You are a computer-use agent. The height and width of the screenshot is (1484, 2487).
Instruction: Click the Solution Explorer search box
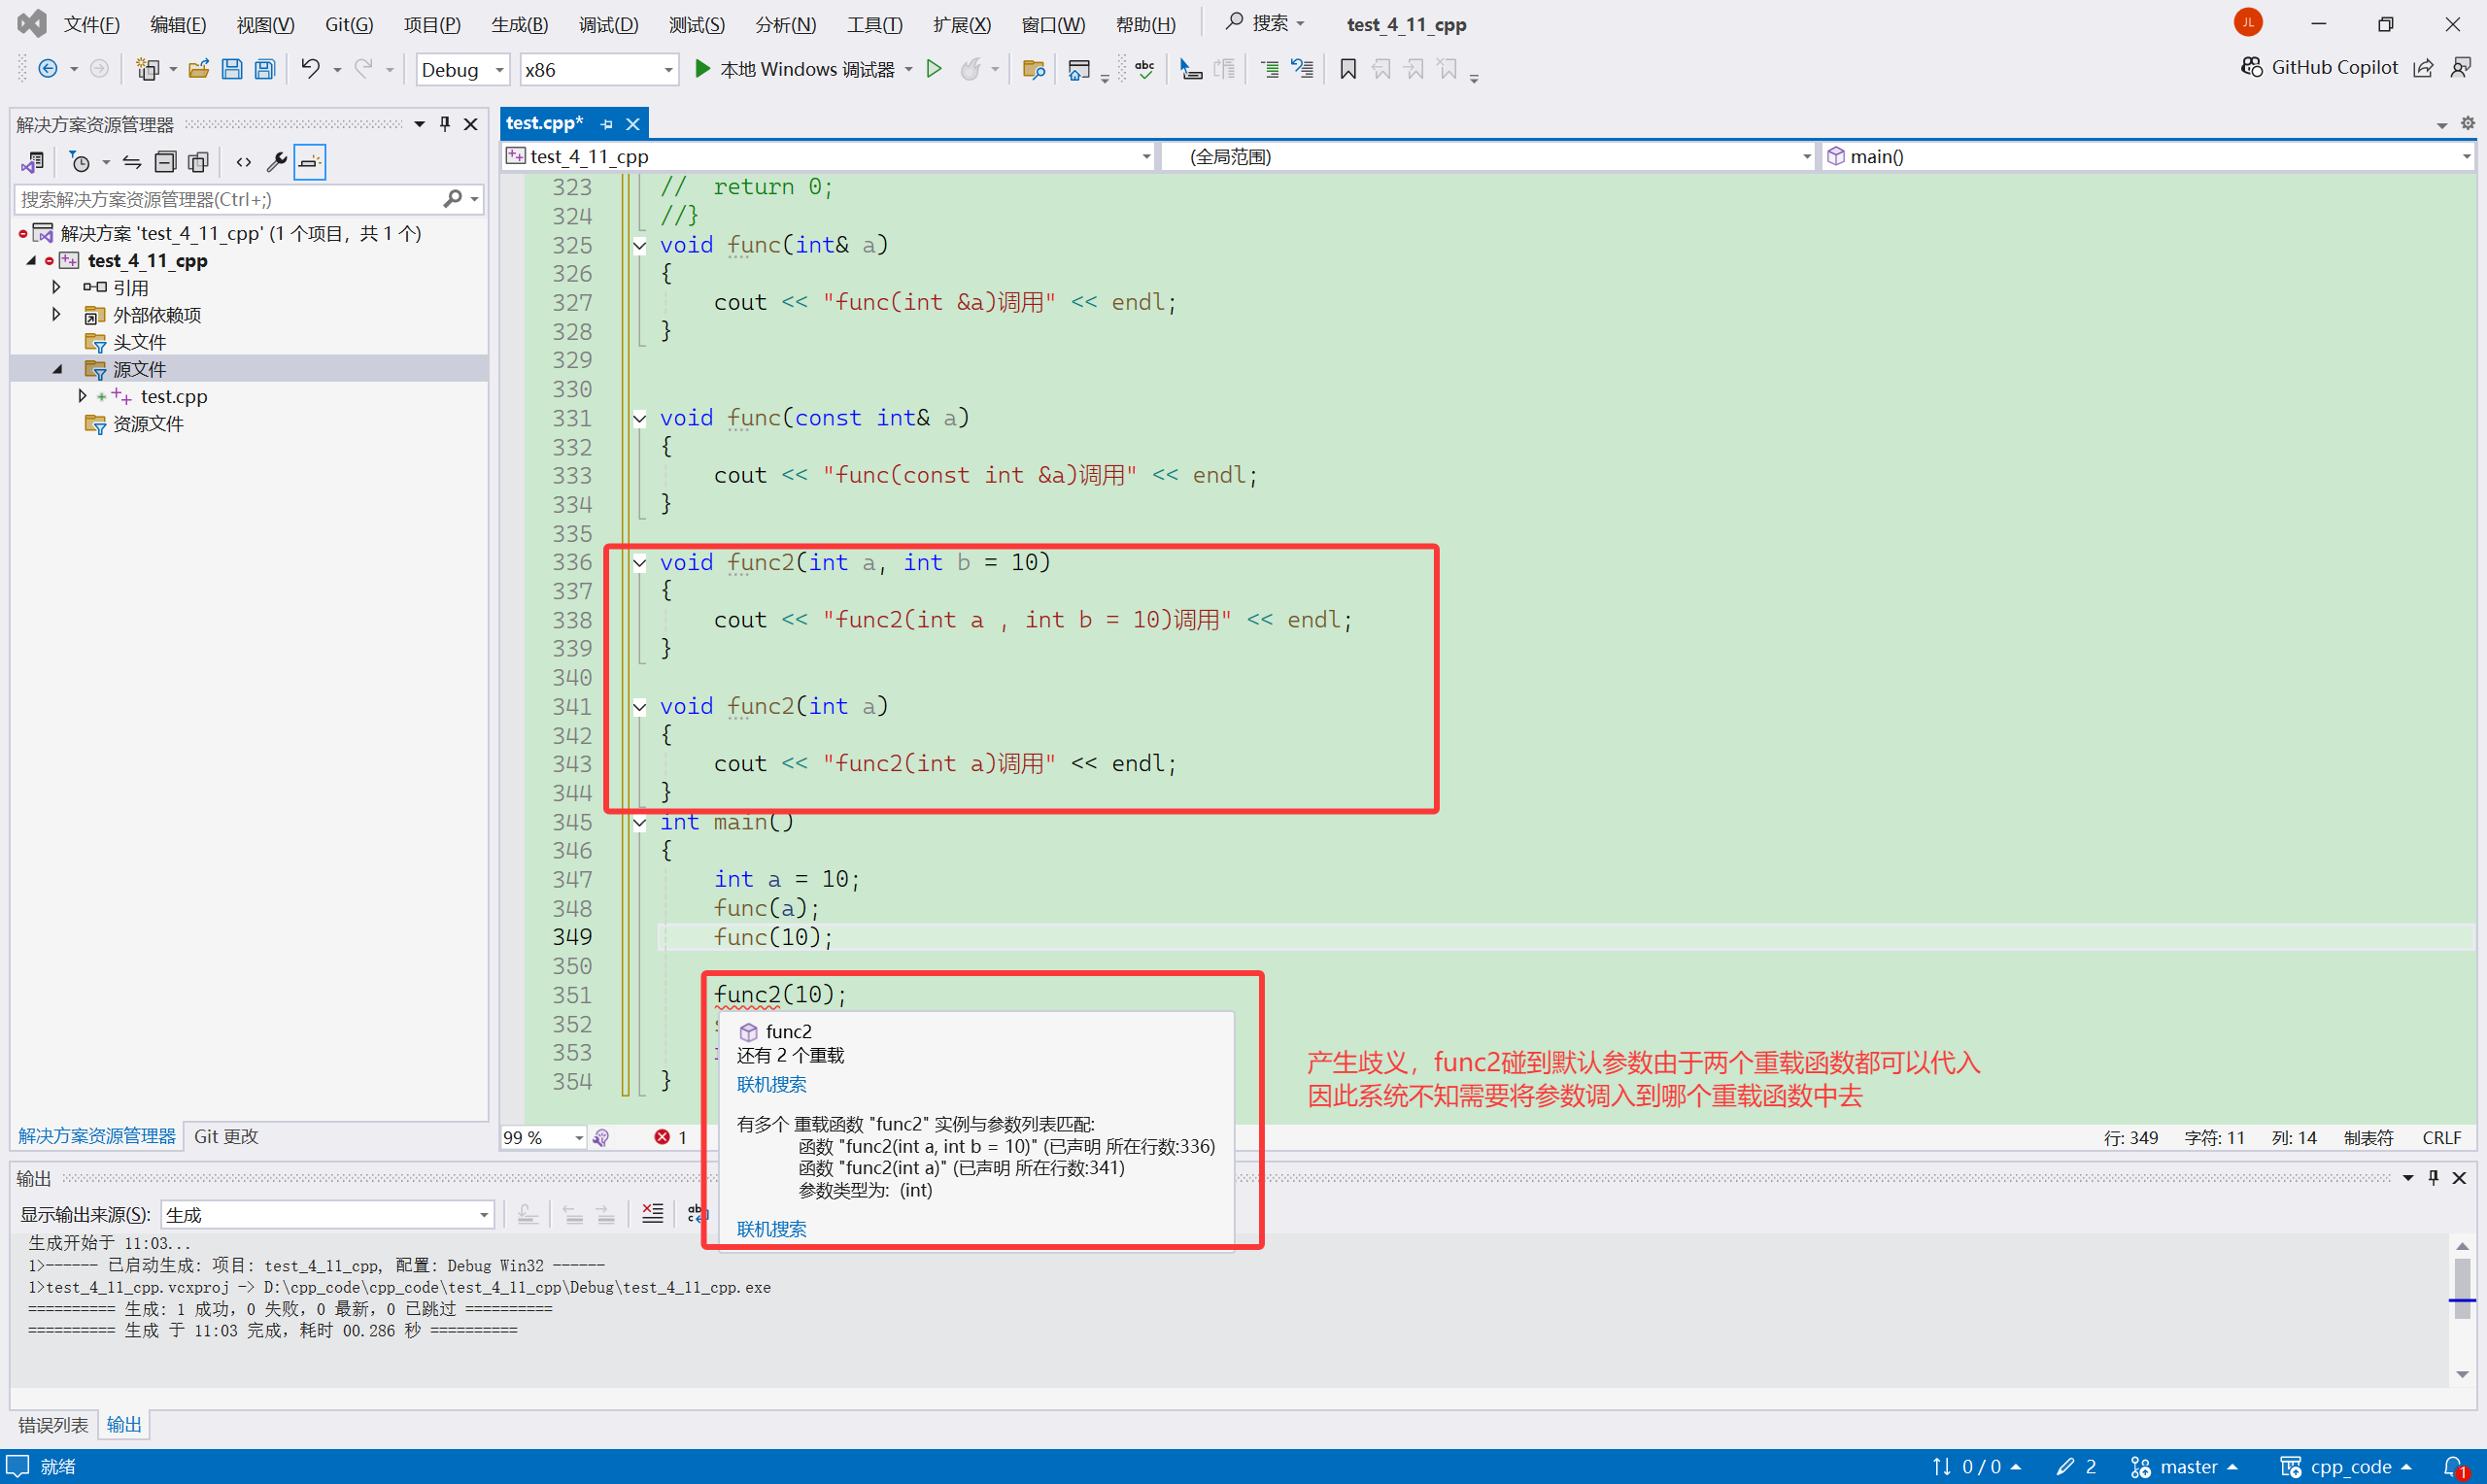pyautogui.click(x=228, y=199)
